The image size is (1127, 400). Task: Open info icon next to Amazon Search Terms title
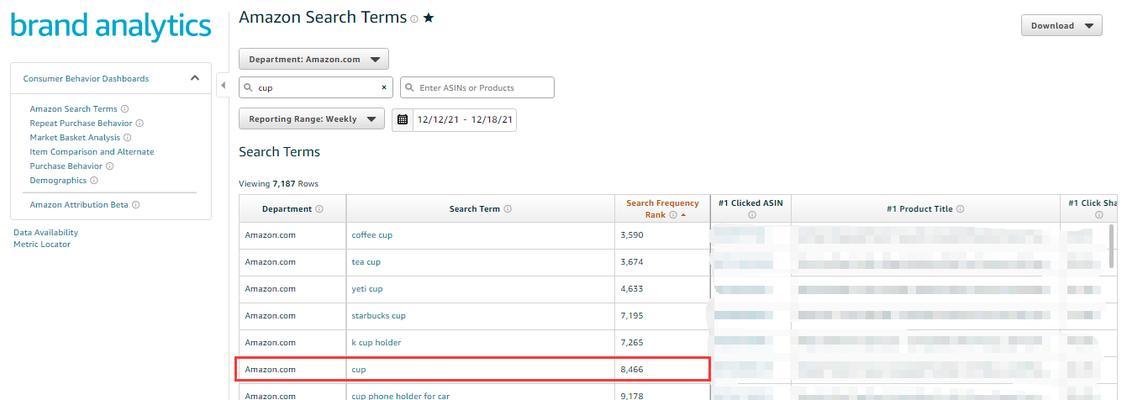tap(414, 19)
